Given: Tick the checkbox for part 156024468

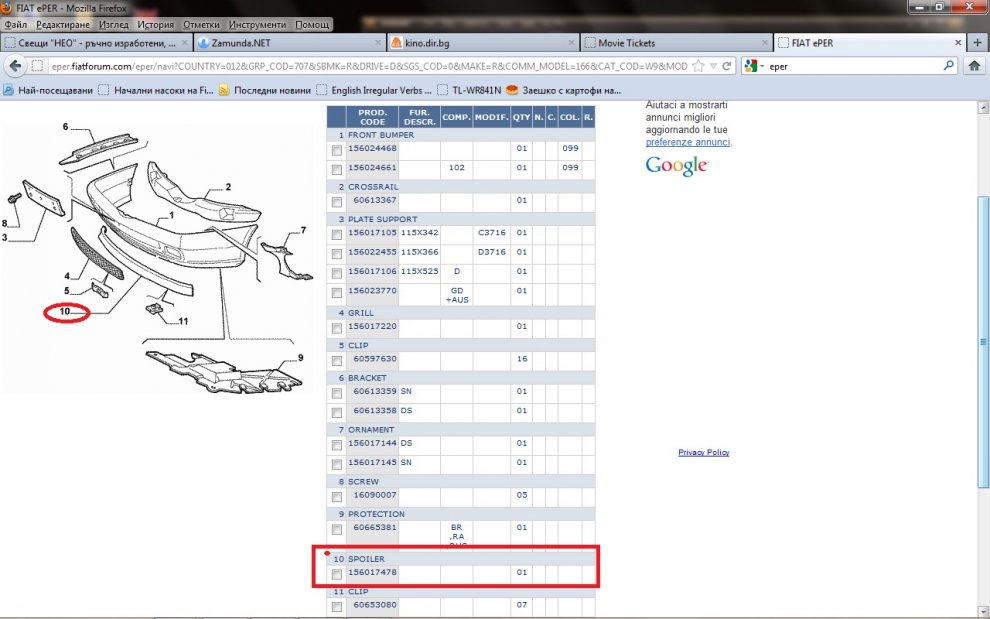Looking at the screenshot, I should (x=337, y=150).
